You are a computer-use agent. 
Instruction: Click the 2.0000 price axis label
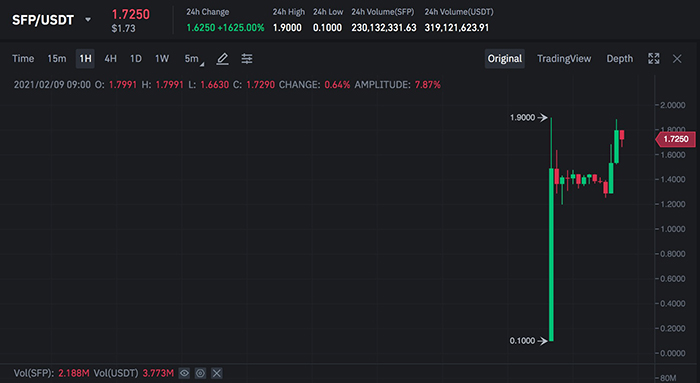tap(672, 105)
